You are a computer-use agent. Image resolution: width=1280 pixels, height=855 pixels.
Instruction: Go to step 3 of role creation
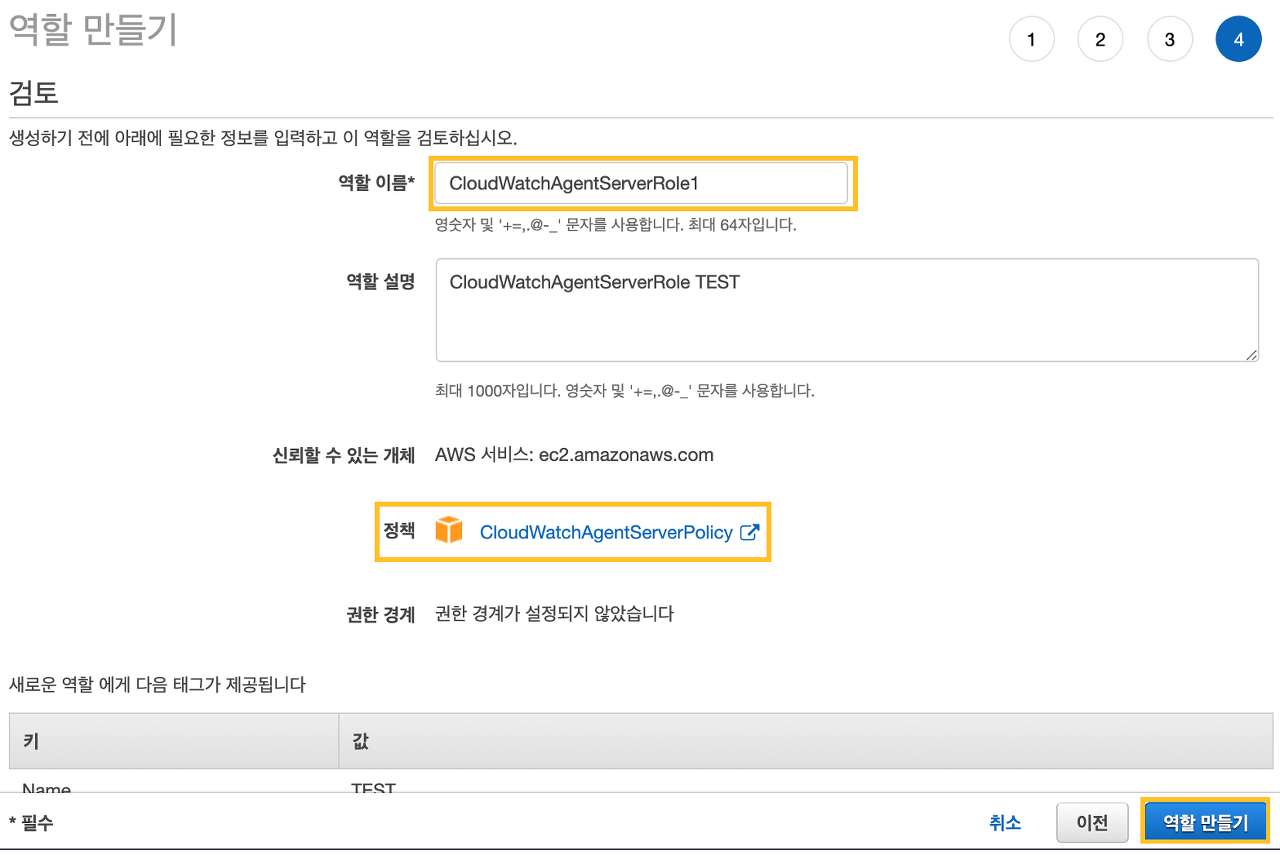pyautogui.click(x=1169, y=40)
